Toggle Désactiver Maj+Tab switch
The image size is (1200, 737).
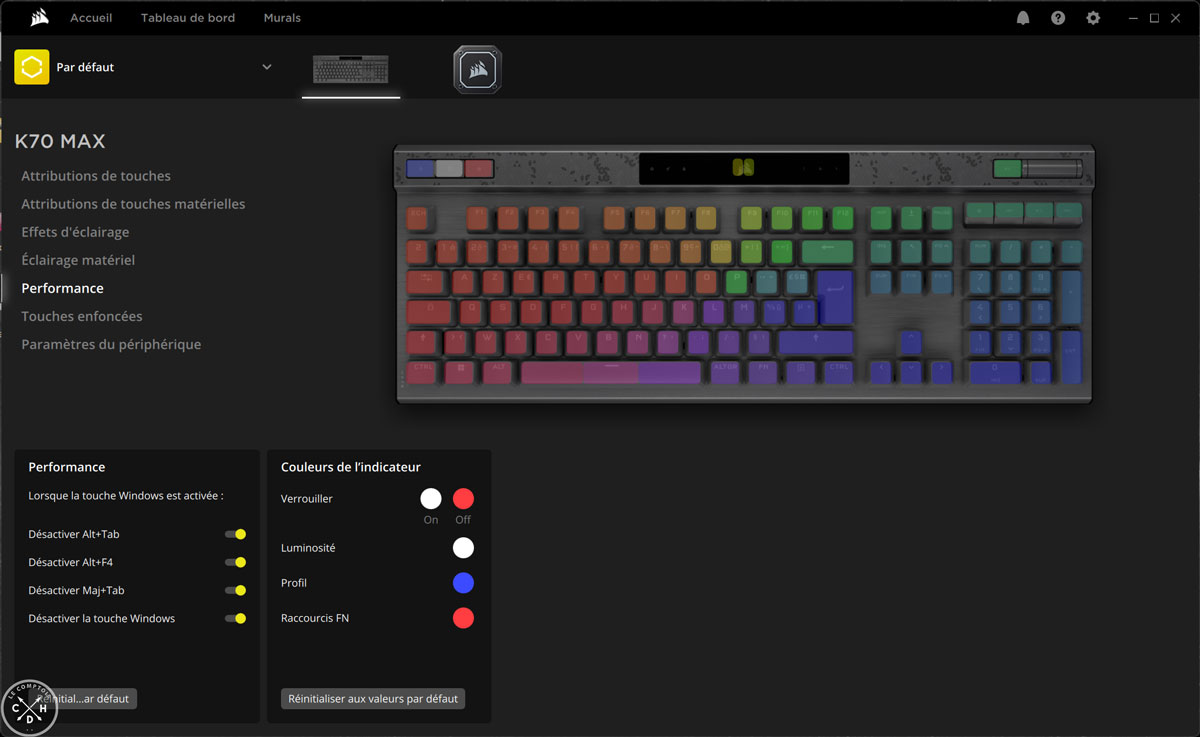236,590
